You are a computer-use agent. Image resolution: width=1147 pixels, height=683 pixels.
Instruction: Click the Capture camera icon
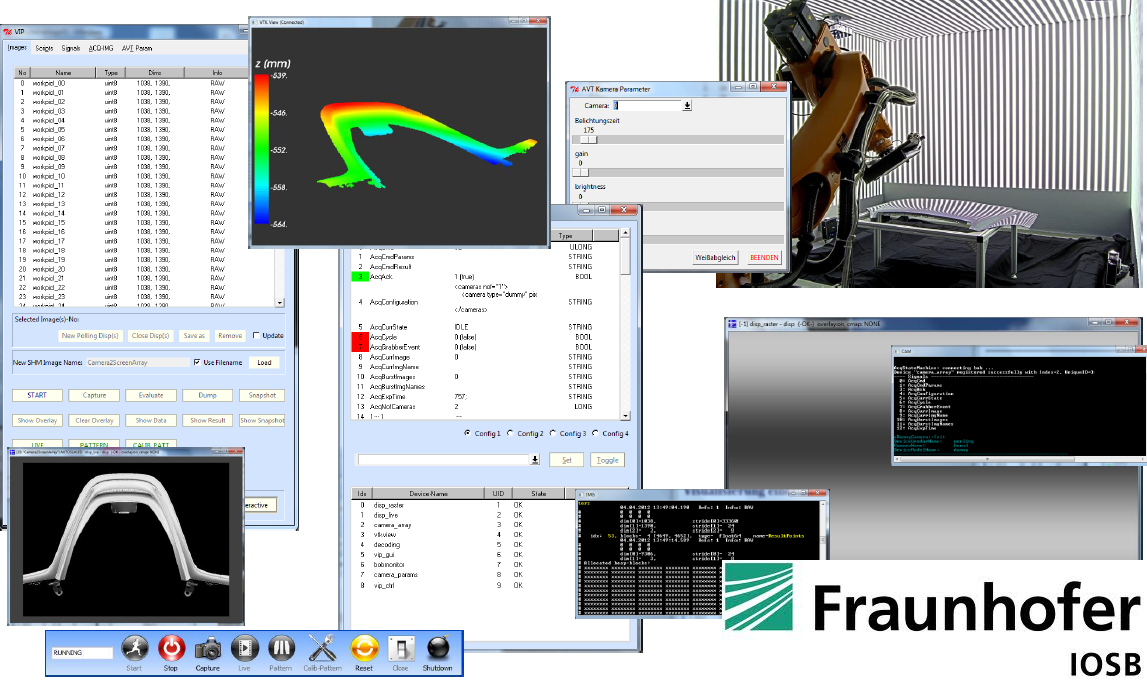point(208,648)
